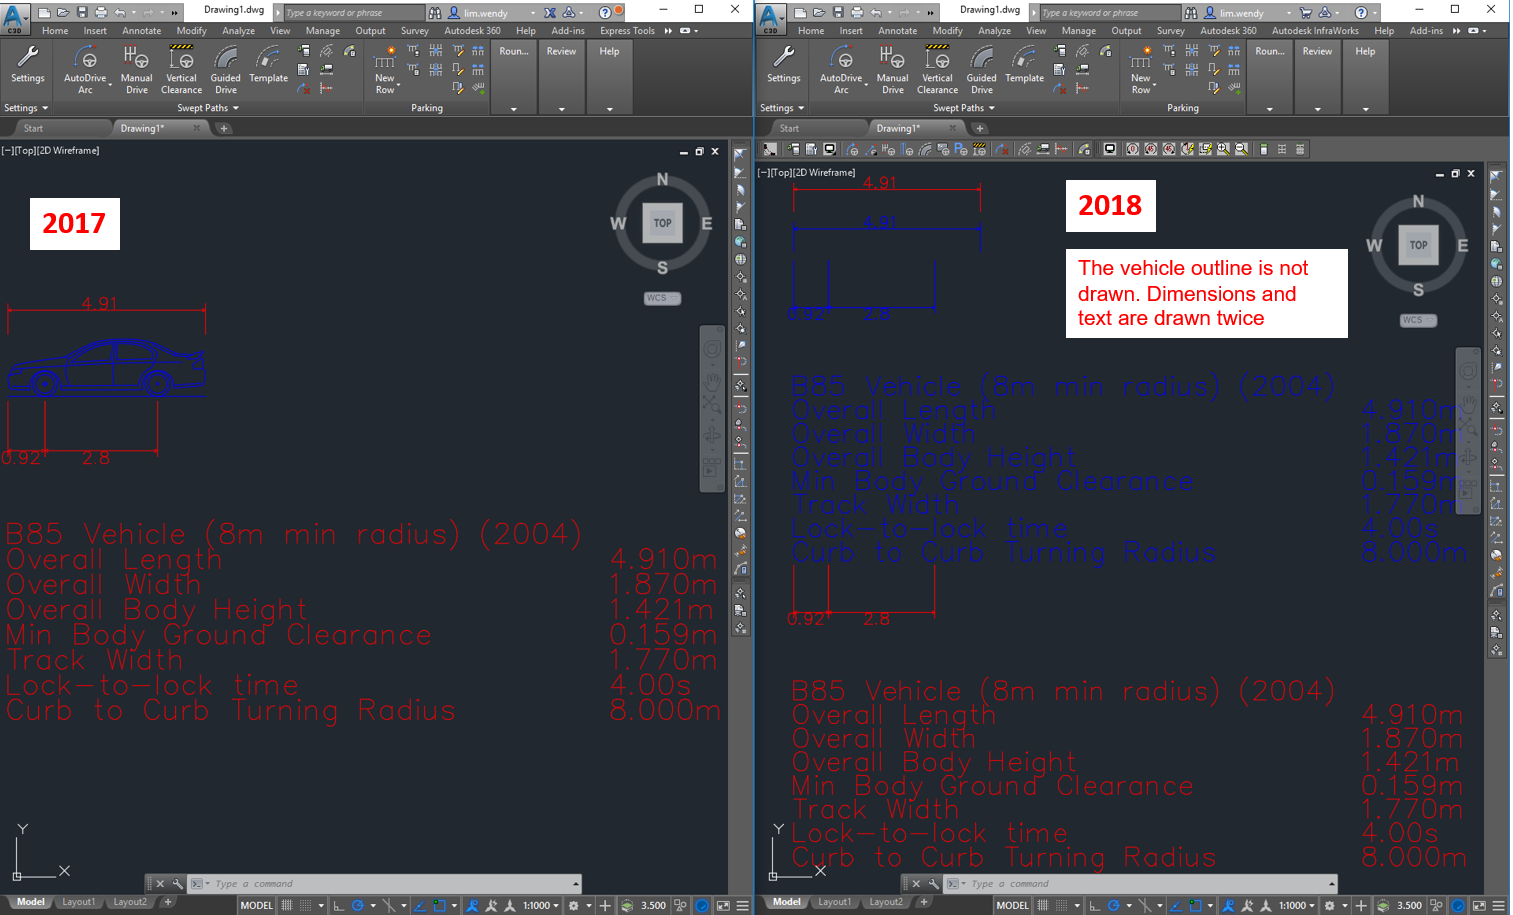The width and height of the screenshot is (1513, 915).
Task: Launch Vertical Clearance tool in the 2018 window
Action: point(937,70)
